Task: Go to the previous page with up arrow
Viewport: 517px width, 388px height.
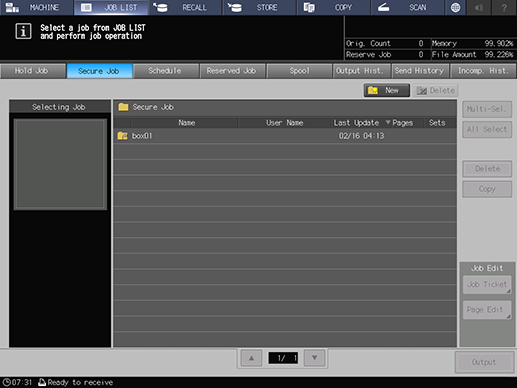Action: [x=251, y=358]
